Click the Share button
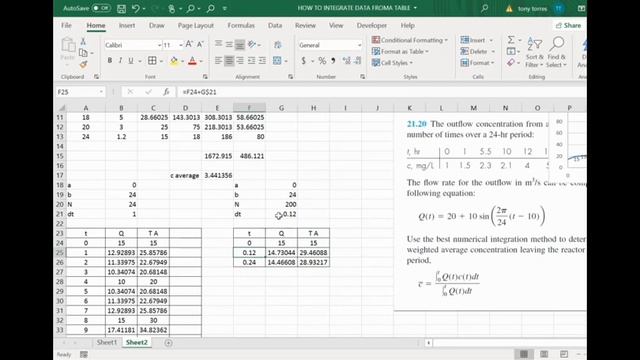Image resolution: width=640 pixels, height=360 pixels. (x=568, y=25)
